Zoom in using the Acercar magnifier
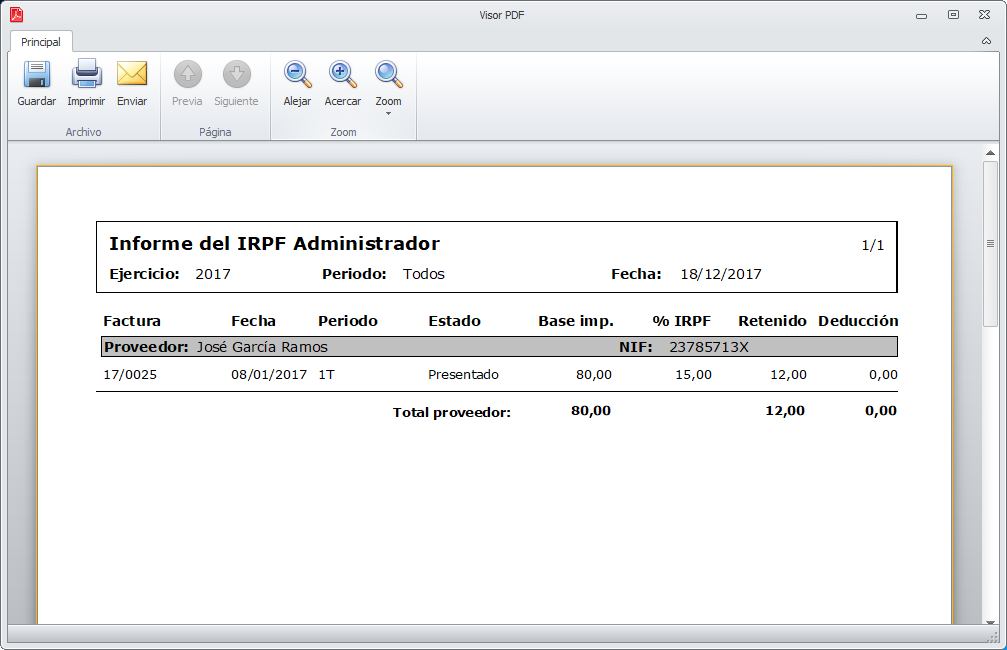1007x650 pixels. pyautogui.click(x=343, y=83)
